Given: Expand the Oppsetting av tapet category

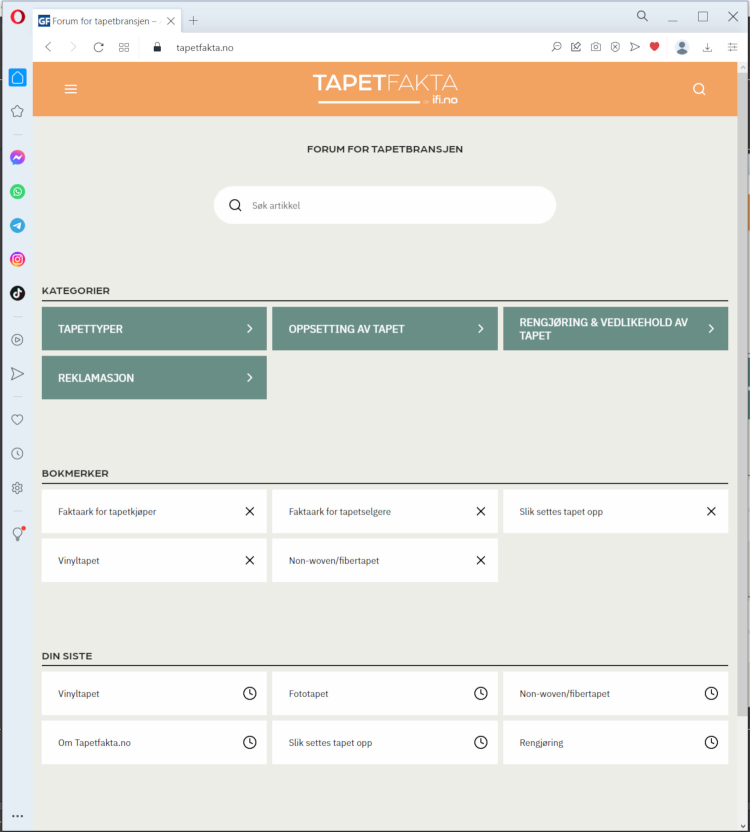Looking at the screenshot, I should [384, 329].
